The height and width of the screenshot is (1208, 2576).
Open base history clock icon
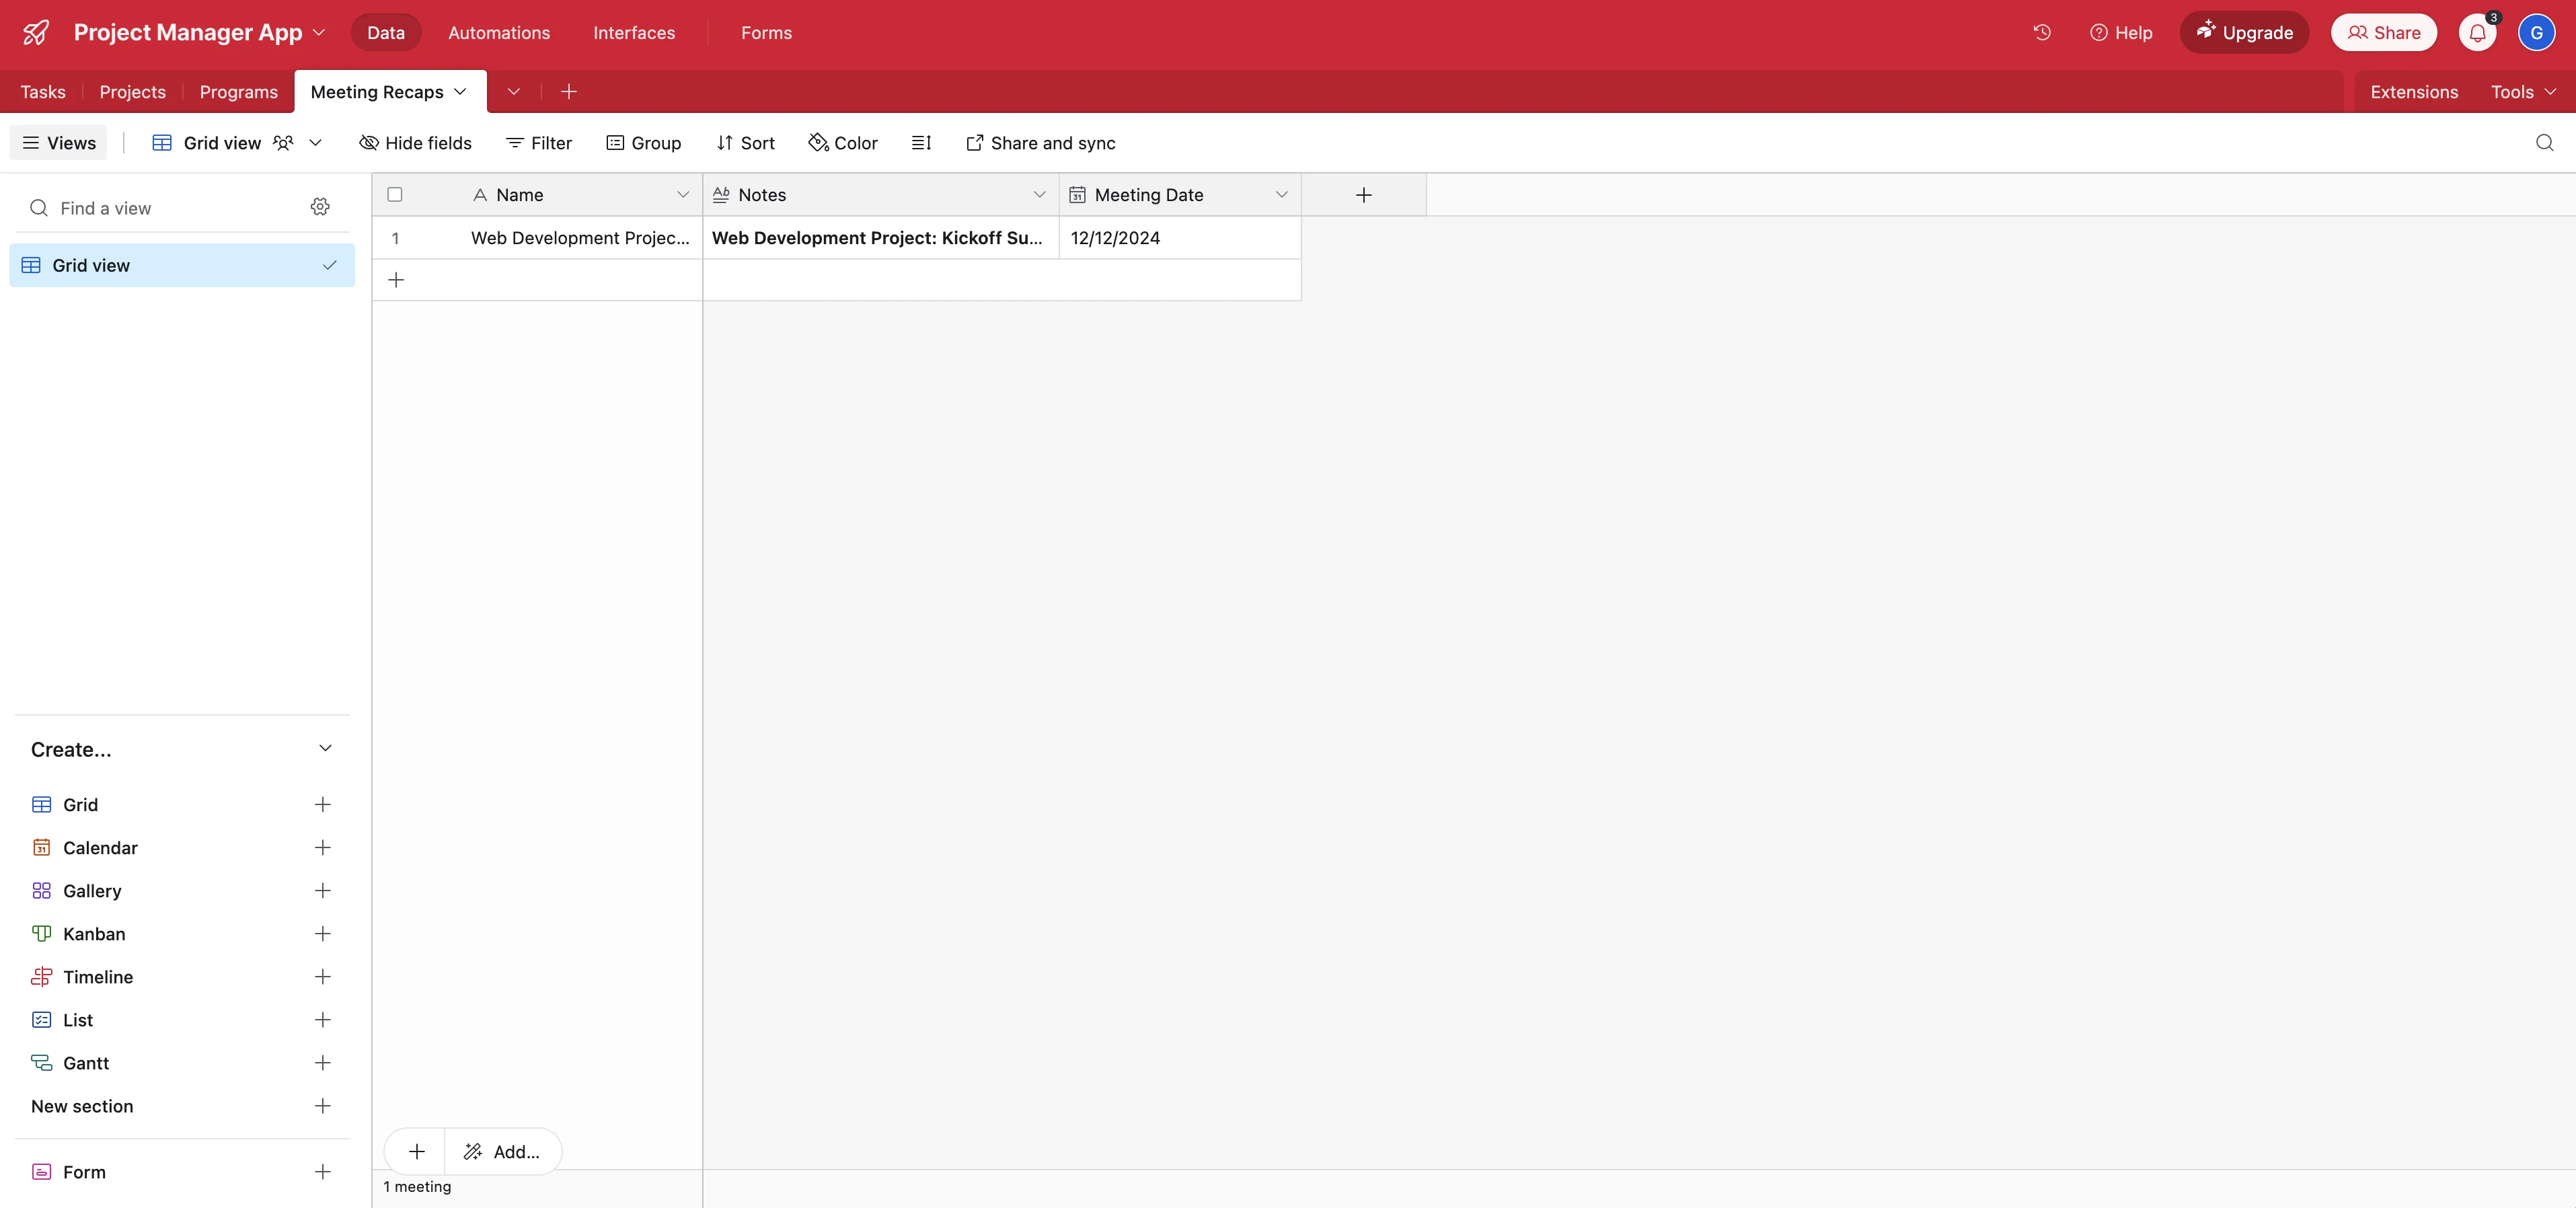tap(2041, 32)
